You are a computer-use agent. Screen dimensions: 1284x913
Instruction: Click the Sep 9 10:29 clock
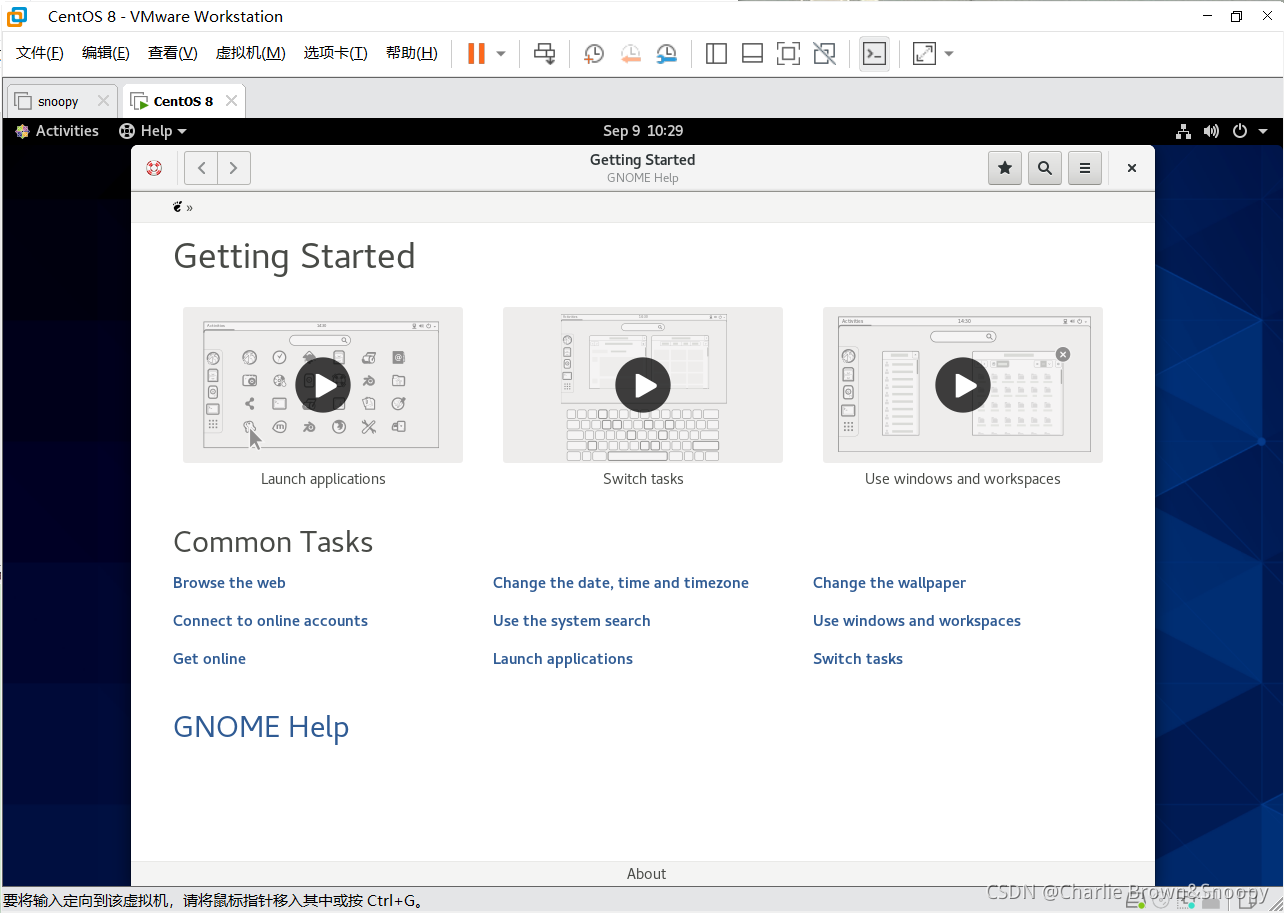(643, 131)
